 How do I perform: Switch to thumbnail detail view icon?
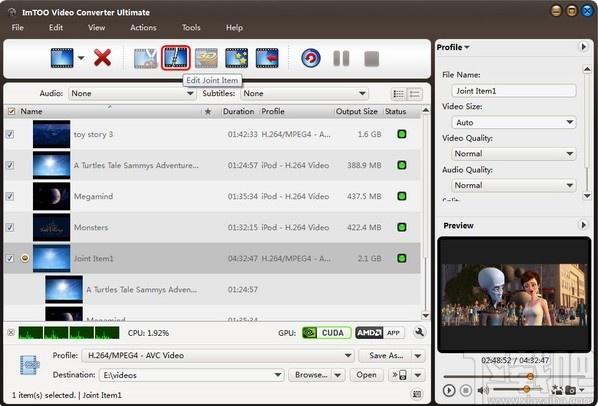click(x=415, y=94)
